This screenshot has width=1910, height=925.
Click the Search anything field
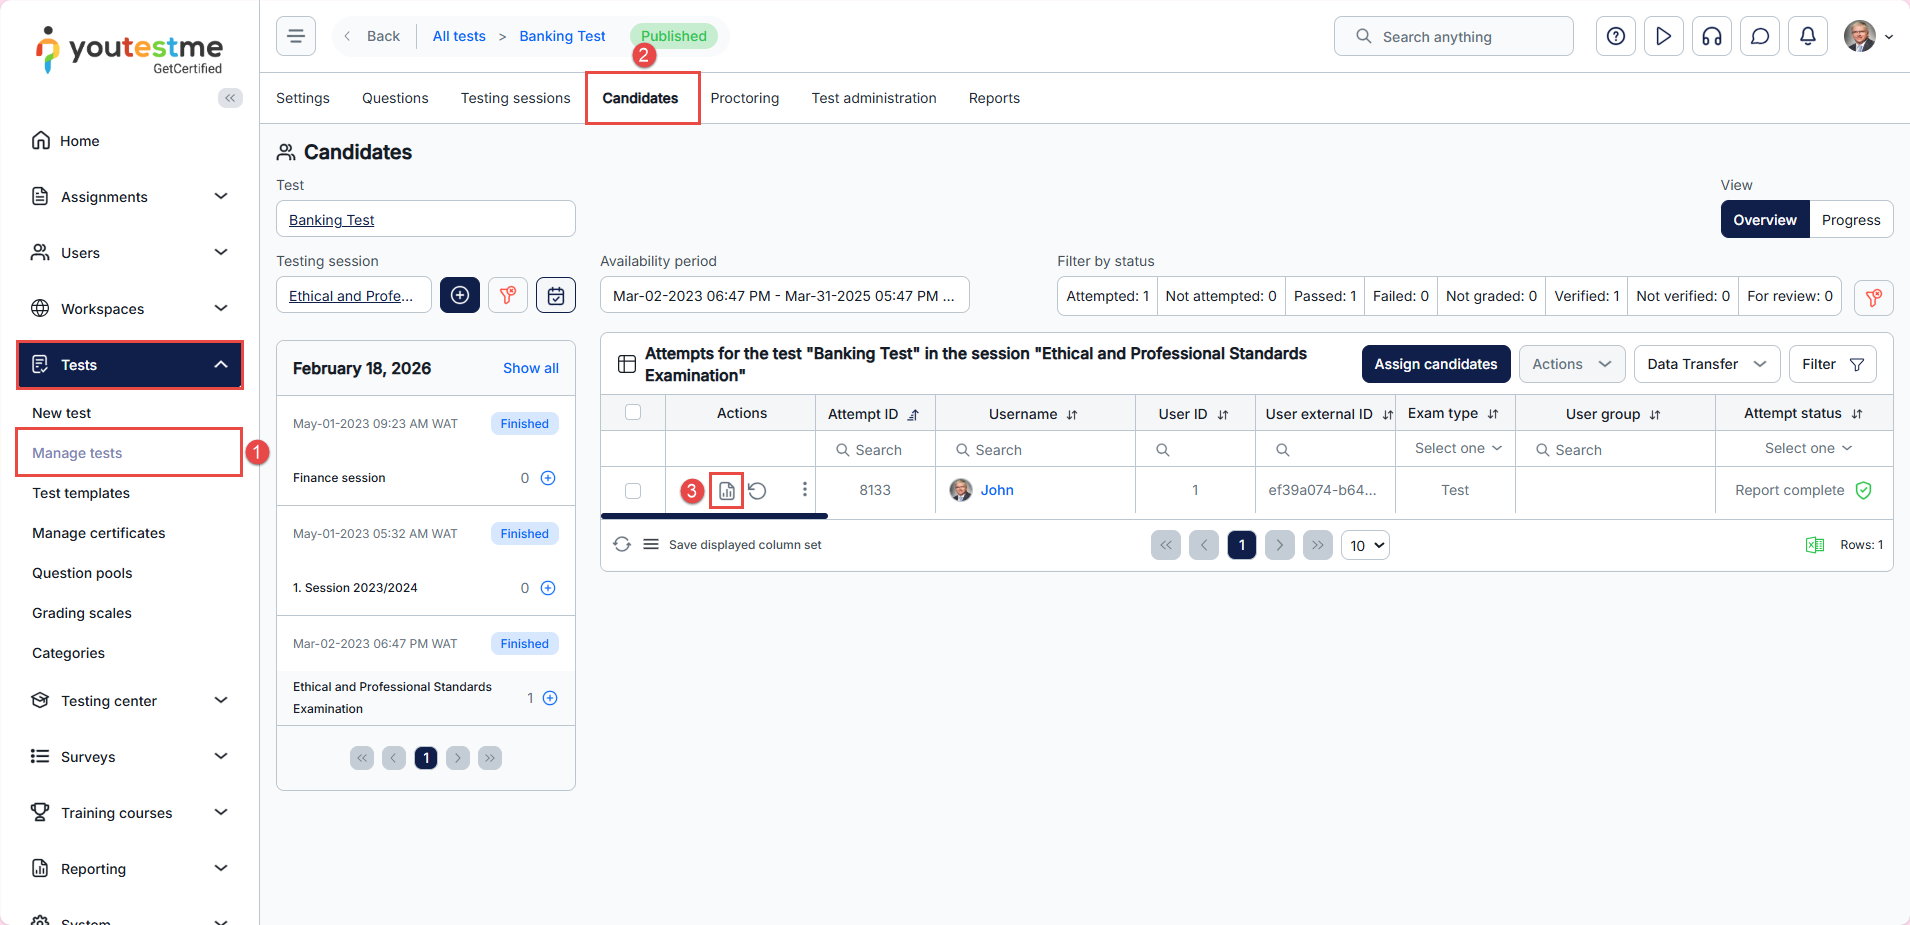(x=1453, y=37)
